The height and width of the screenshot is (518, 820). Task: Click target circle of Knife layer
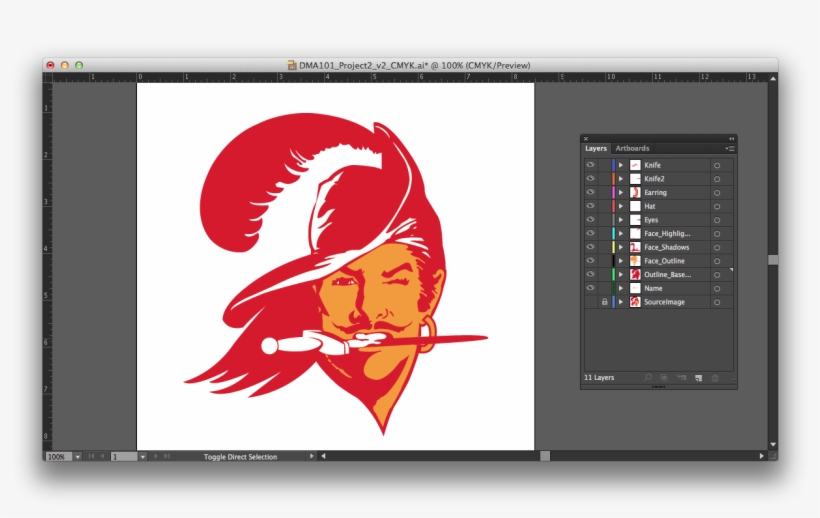[x=717, y=165]
